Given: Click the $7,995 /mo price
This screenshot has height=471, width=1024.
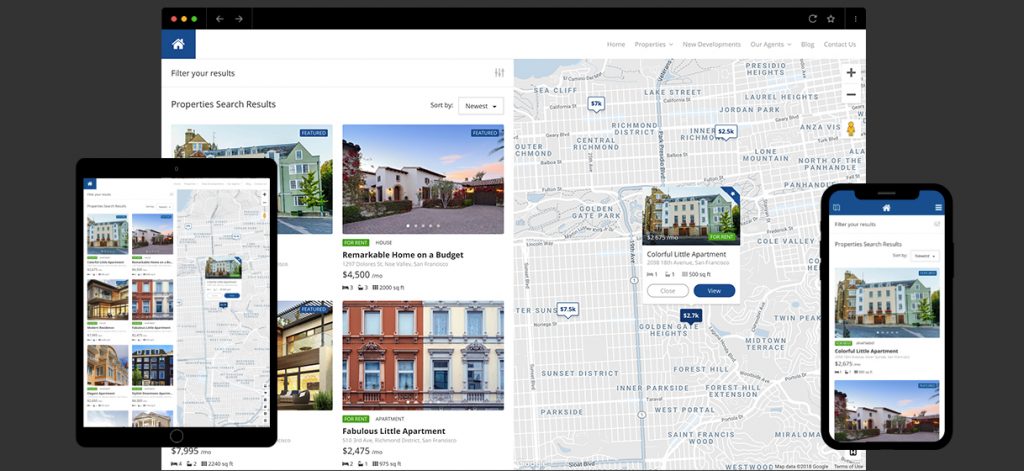Looking at the screenshot, I should (x=191, y=451).
